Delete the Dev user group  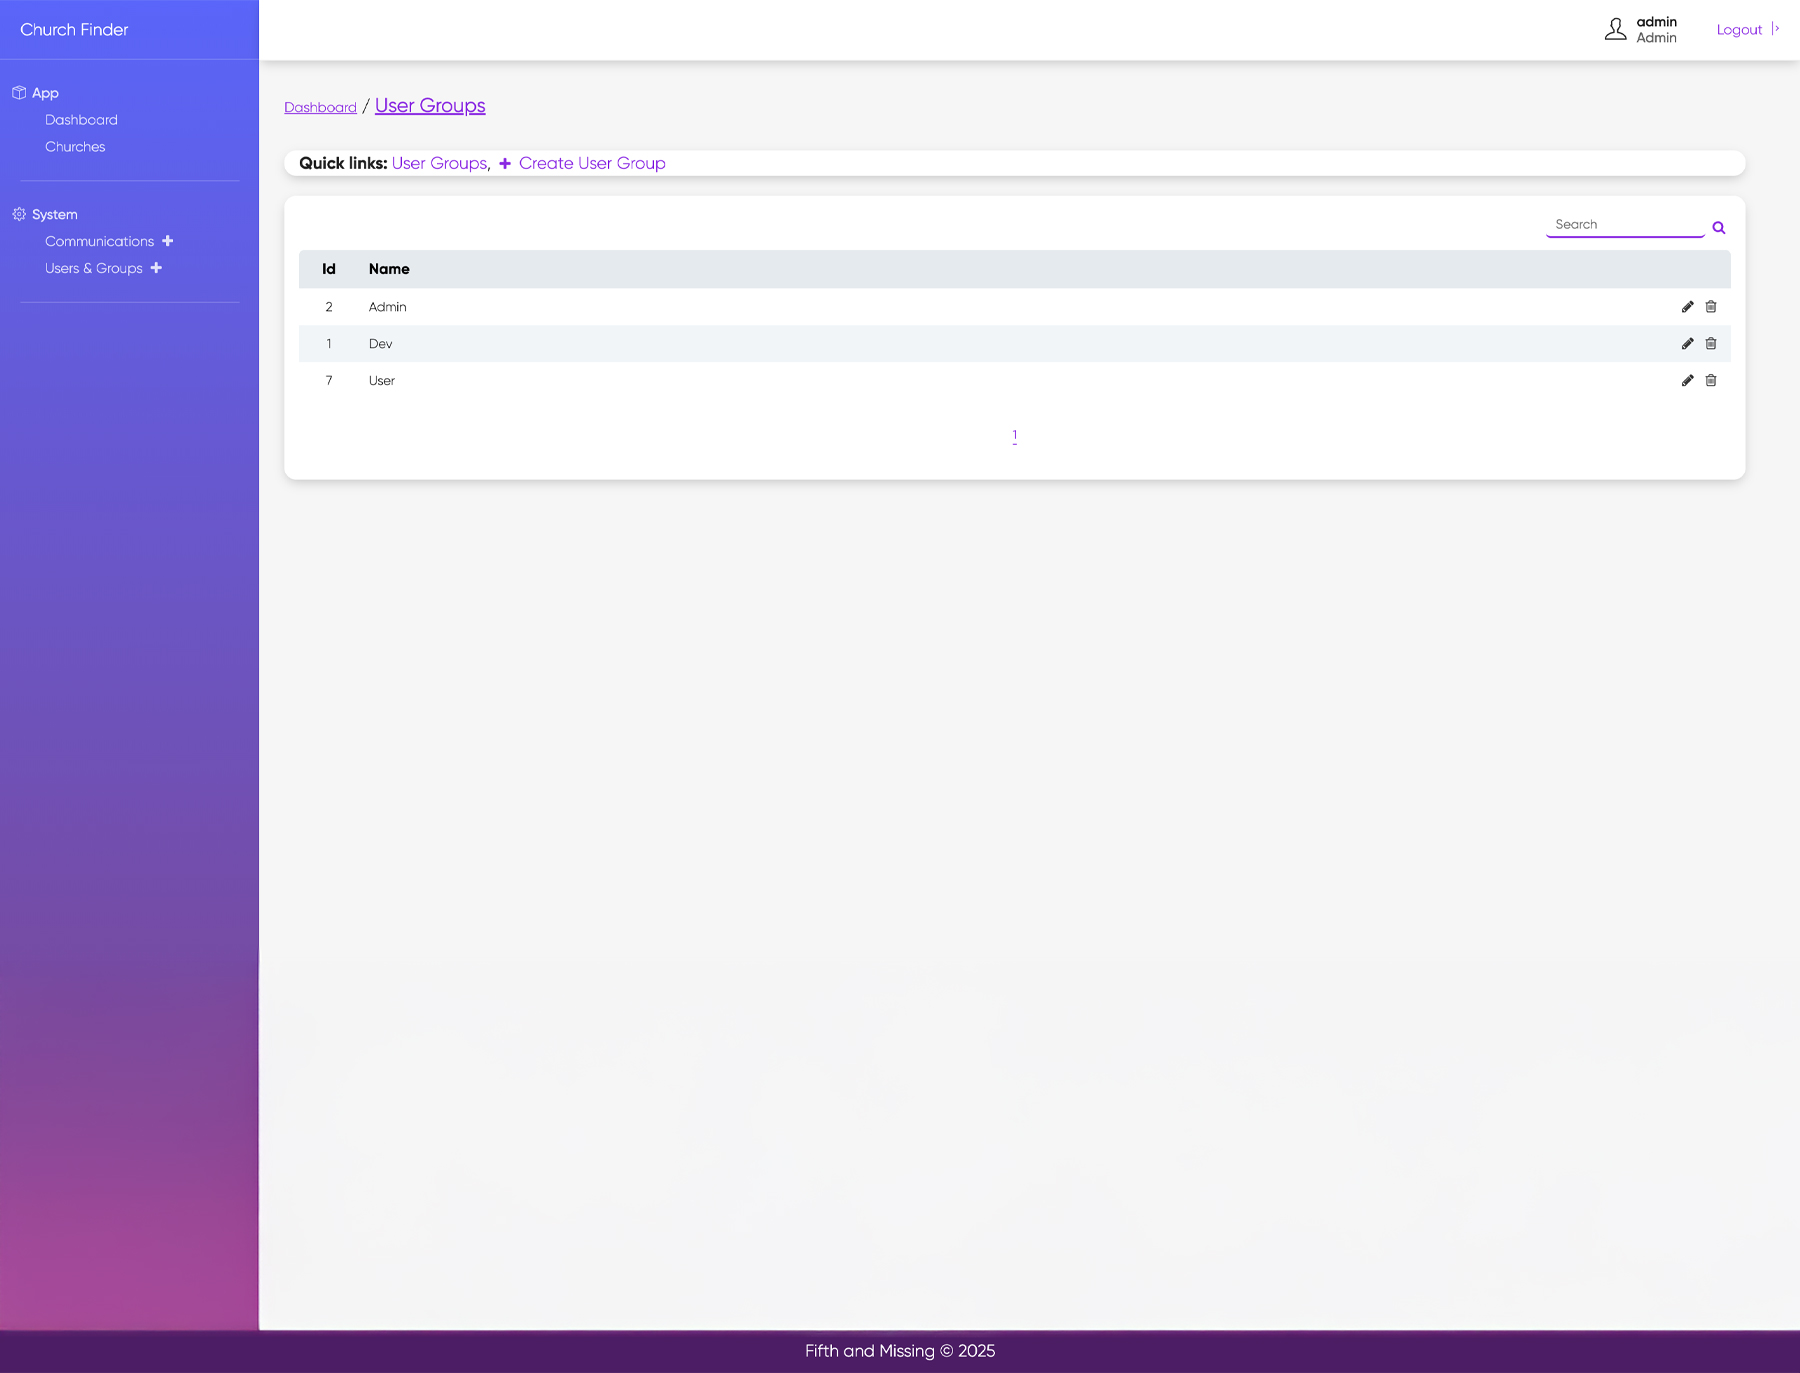coord(1711,343)
